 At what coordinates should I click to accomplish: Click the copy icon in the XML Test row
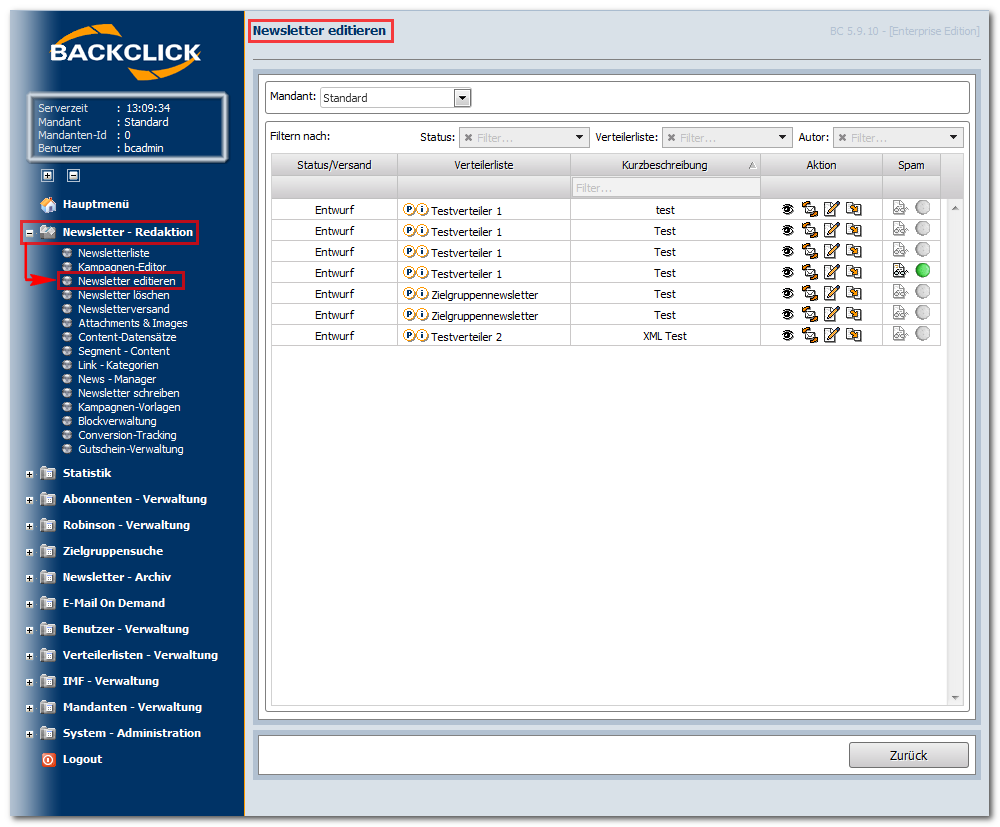point(853,335)
